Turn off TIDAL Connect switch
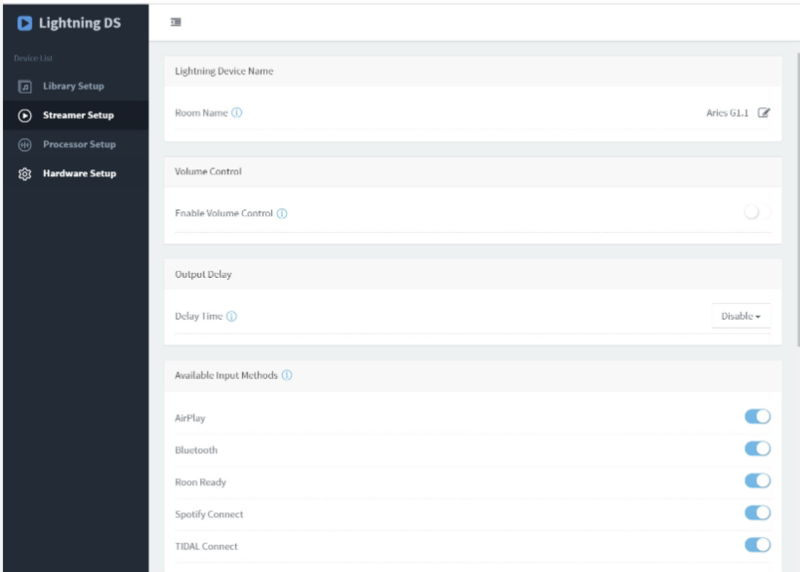Viewport: 800px width, 572px height. [757, 545]
